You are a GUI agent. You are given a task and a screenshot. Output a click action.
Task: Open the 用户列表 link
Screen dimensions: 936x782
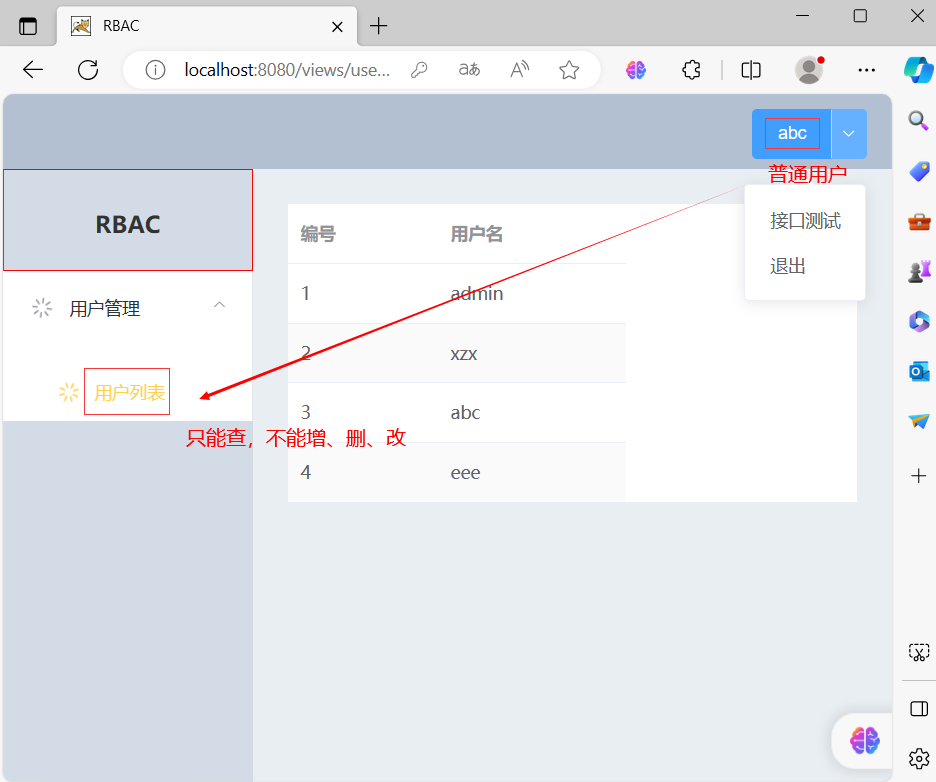coord(127,391)
